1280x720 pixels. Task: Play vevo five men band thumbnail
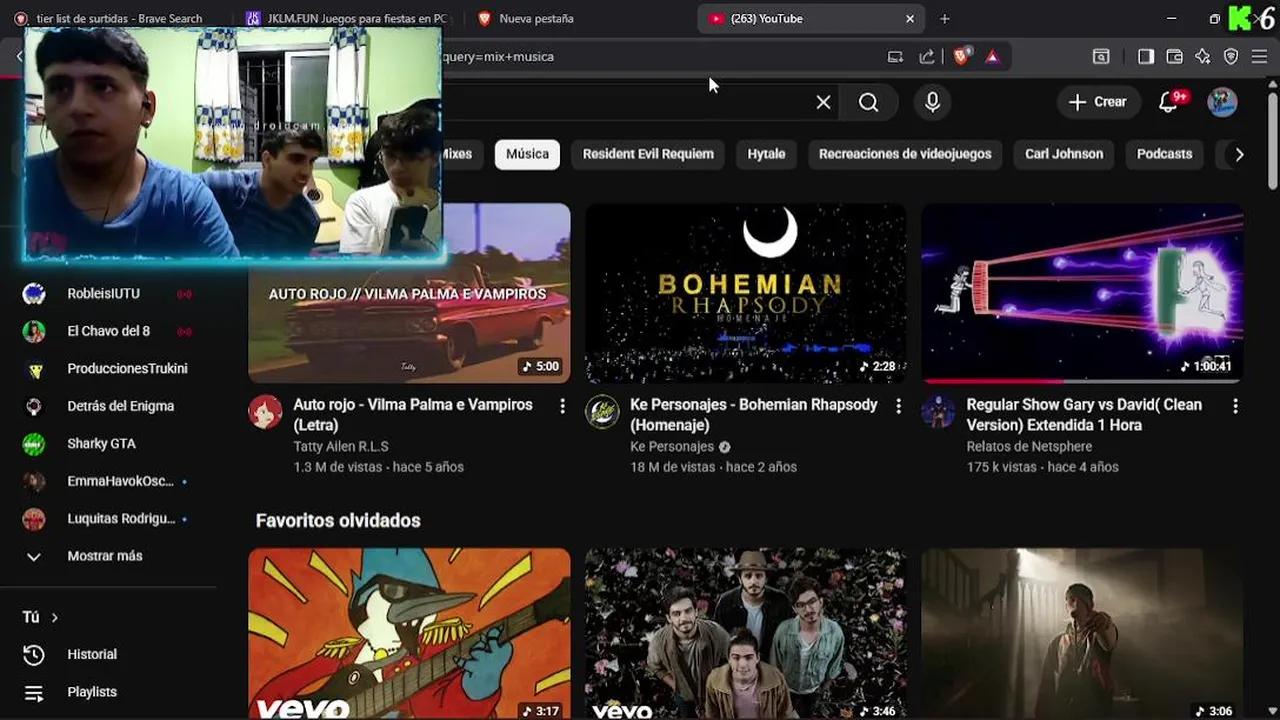(x=746, y=634)
